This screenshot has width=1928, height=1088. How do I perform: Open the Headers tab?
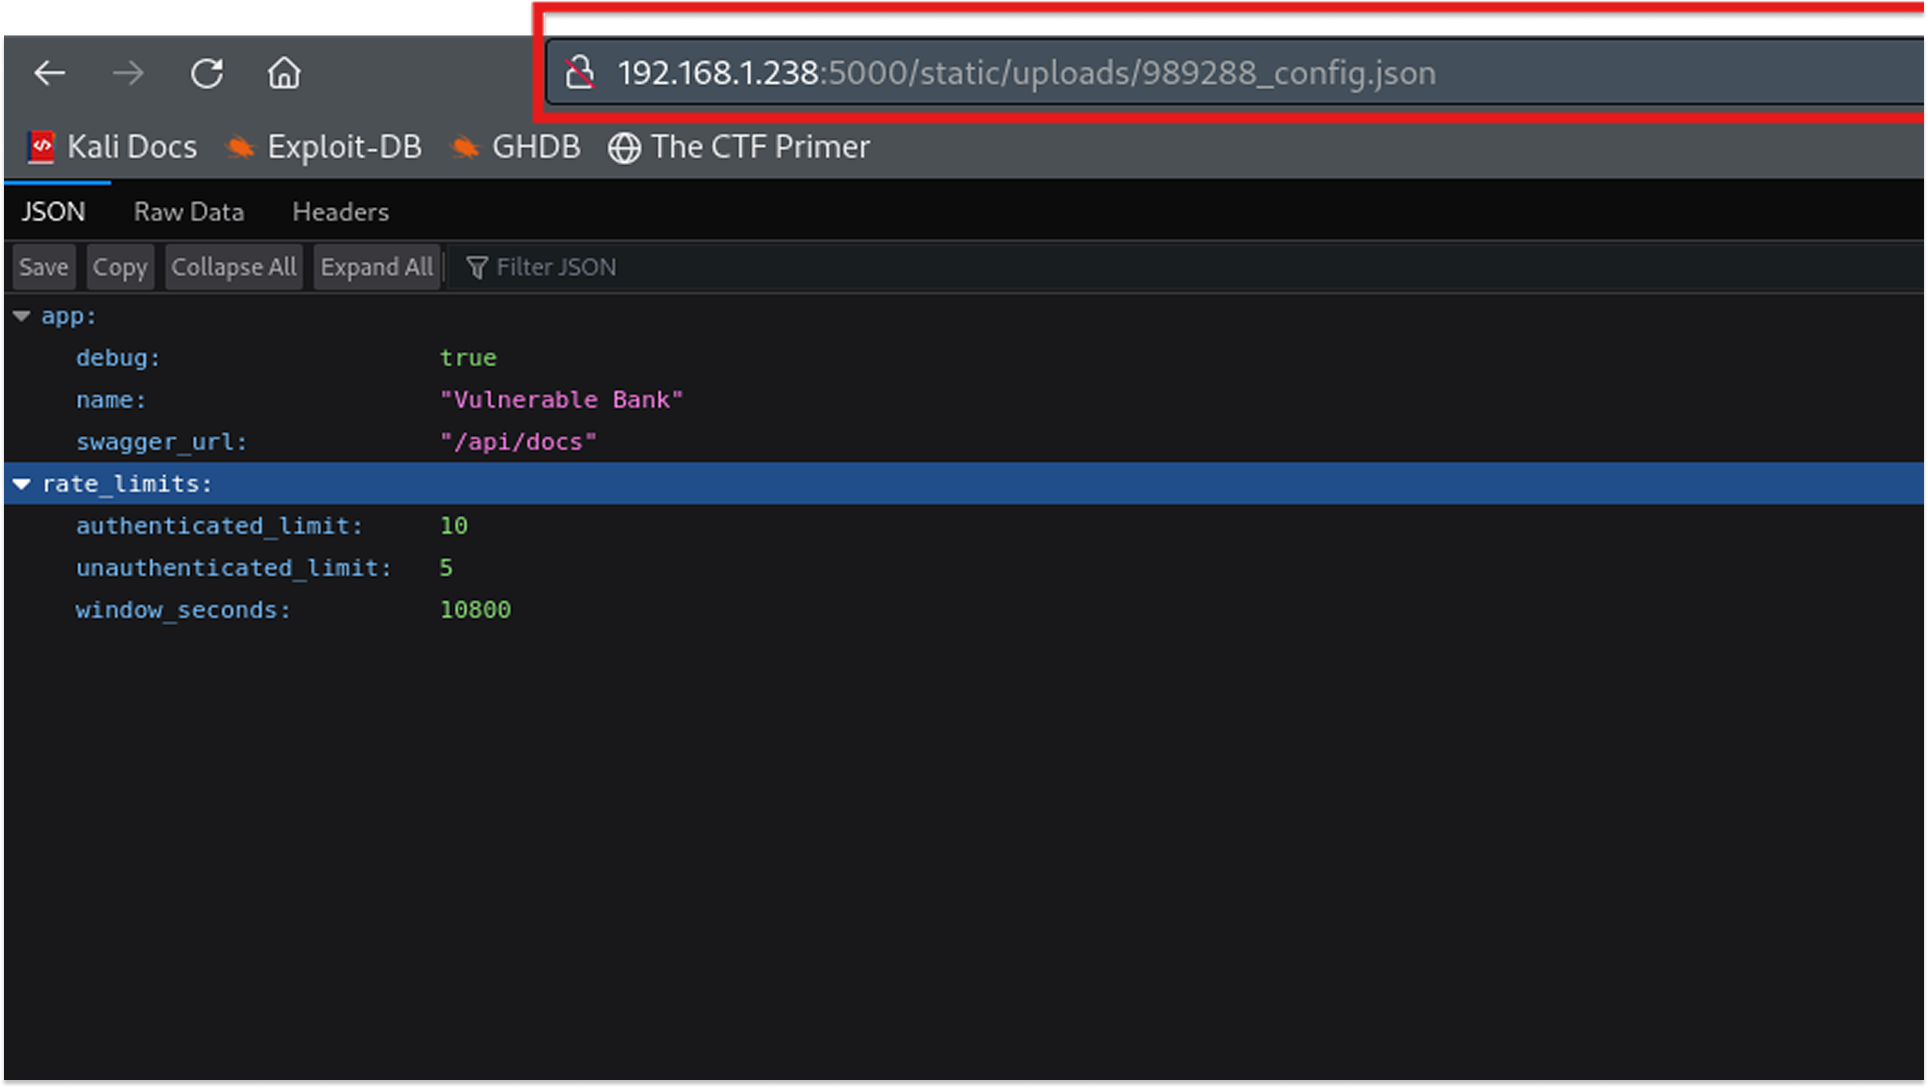point(340,211)
